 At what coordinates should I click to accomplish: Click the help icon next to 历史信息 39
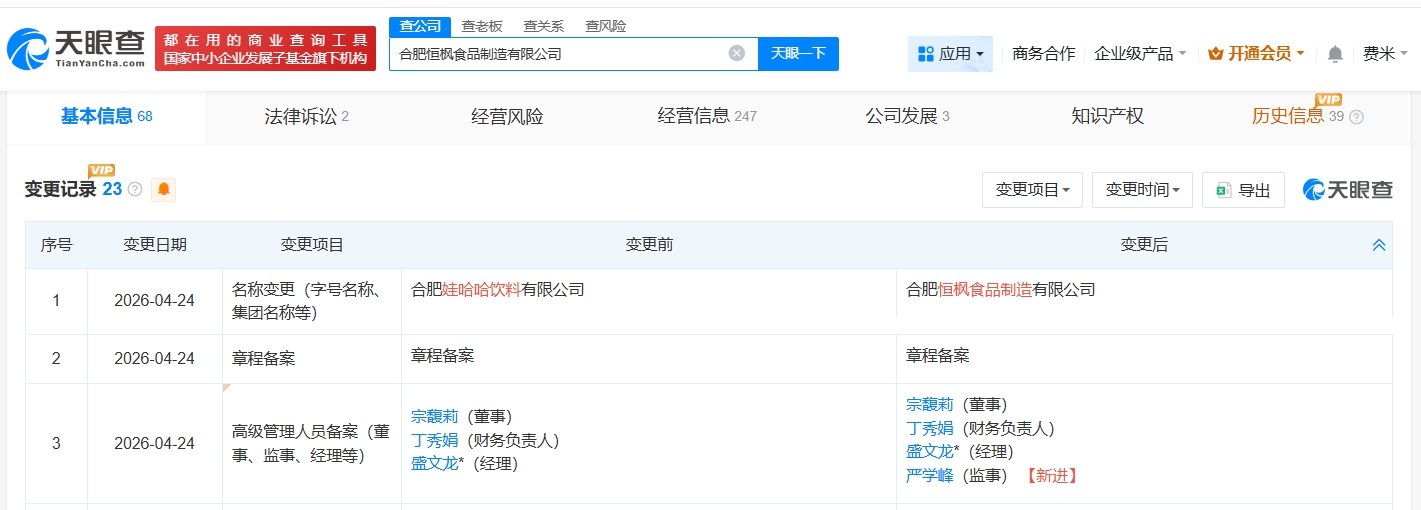click(1356, 117)
